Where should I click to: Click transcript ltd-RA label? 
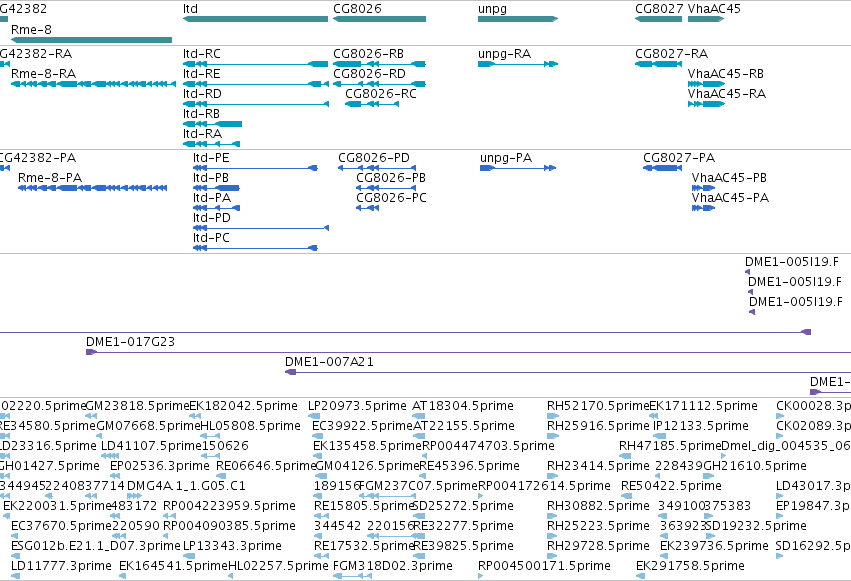coord(202,134)
